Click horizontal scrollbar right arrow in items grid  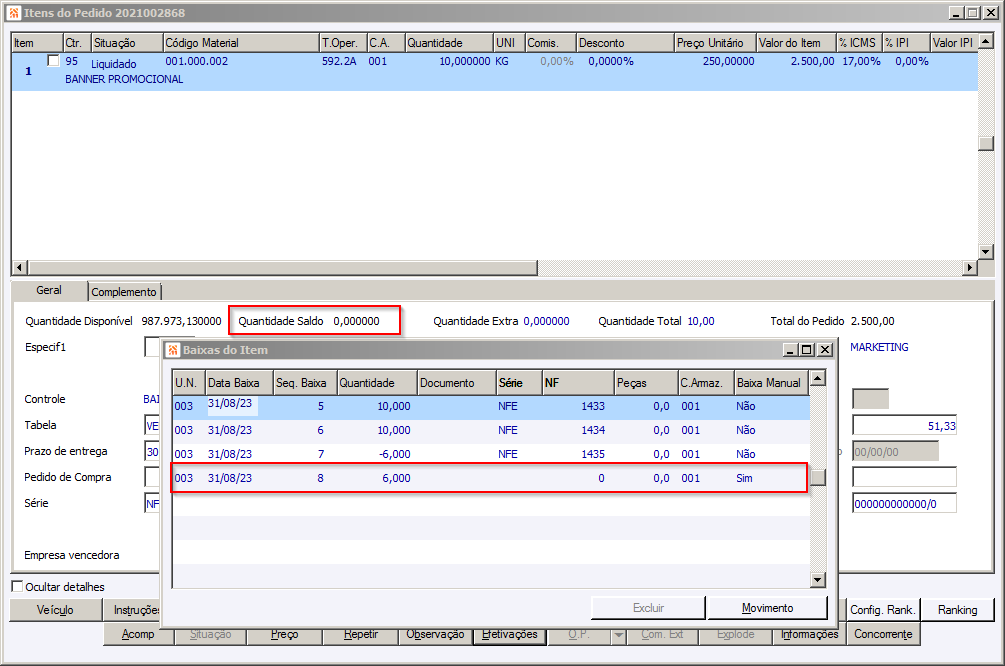tap(970, 267)
